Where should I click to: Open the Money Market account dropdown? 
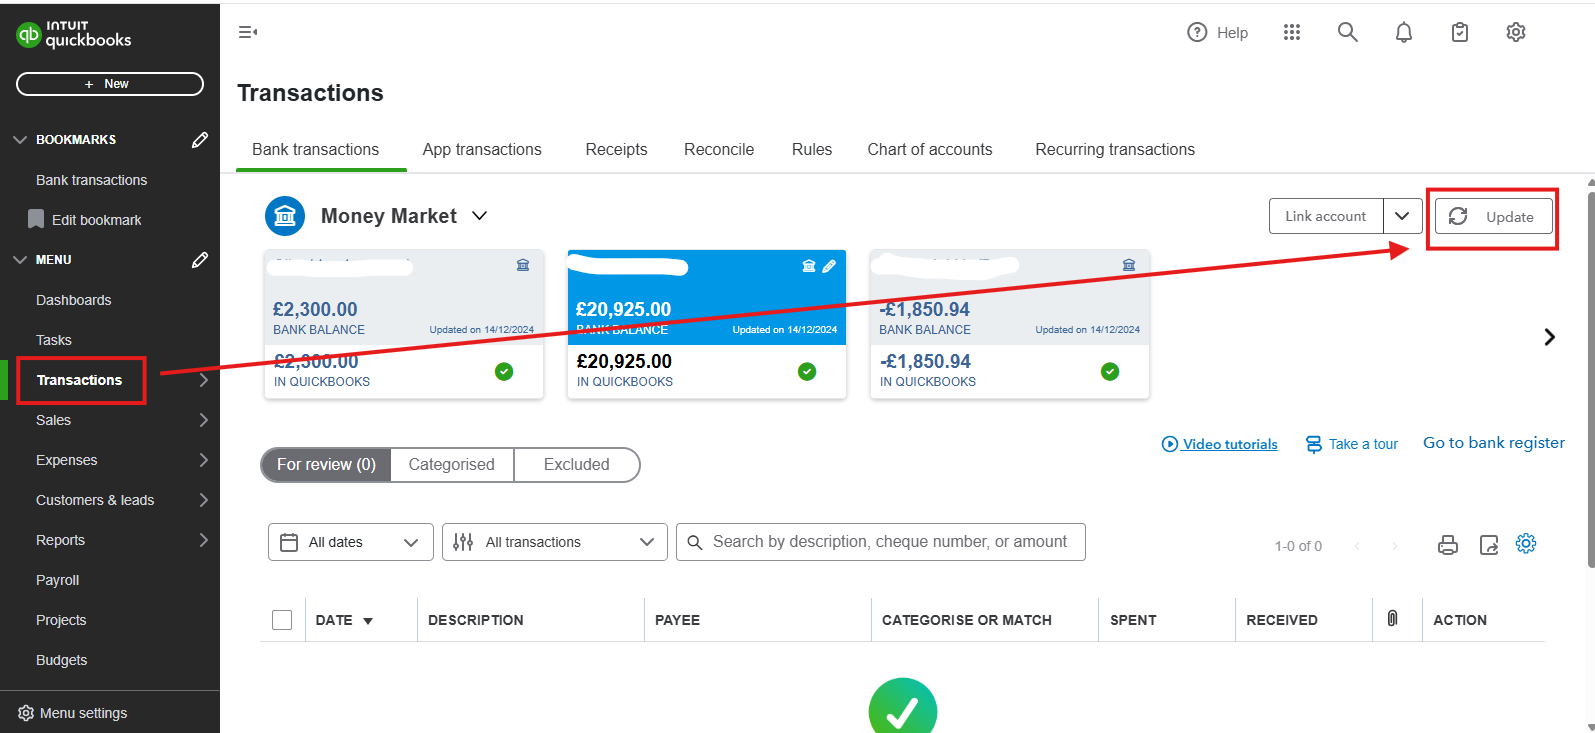click(x=480, y=216)
